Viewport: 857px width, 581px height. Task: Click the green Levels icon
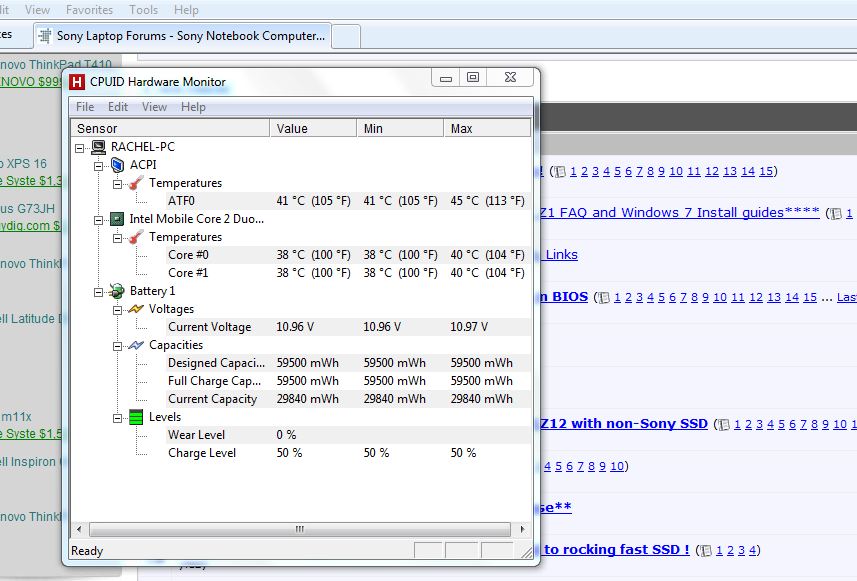click(x=136, y=417)
